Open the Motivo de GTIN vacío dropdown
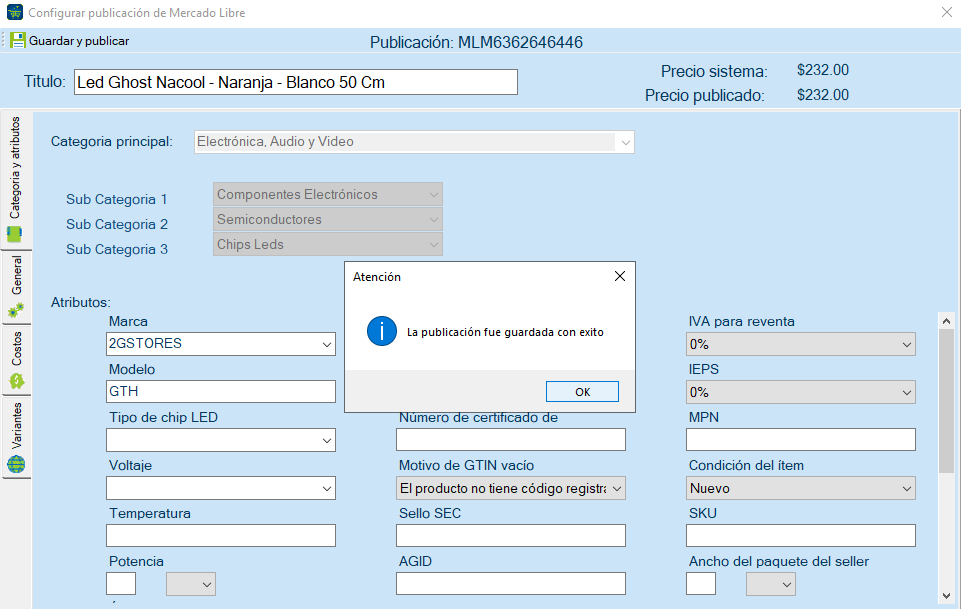Viewport: 961px width, 609px height. pyautogui.click(x=511, y=488)
